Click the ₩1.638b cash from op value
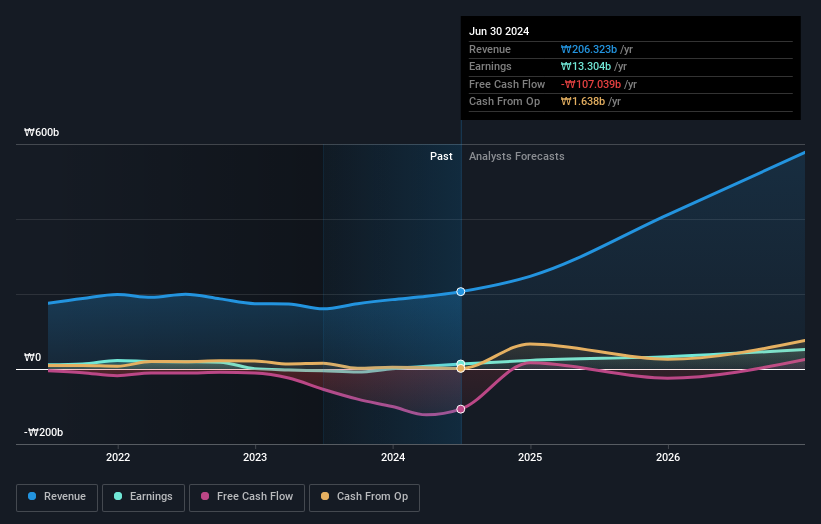The image size is (821, 524). click(x=583, y=102)
